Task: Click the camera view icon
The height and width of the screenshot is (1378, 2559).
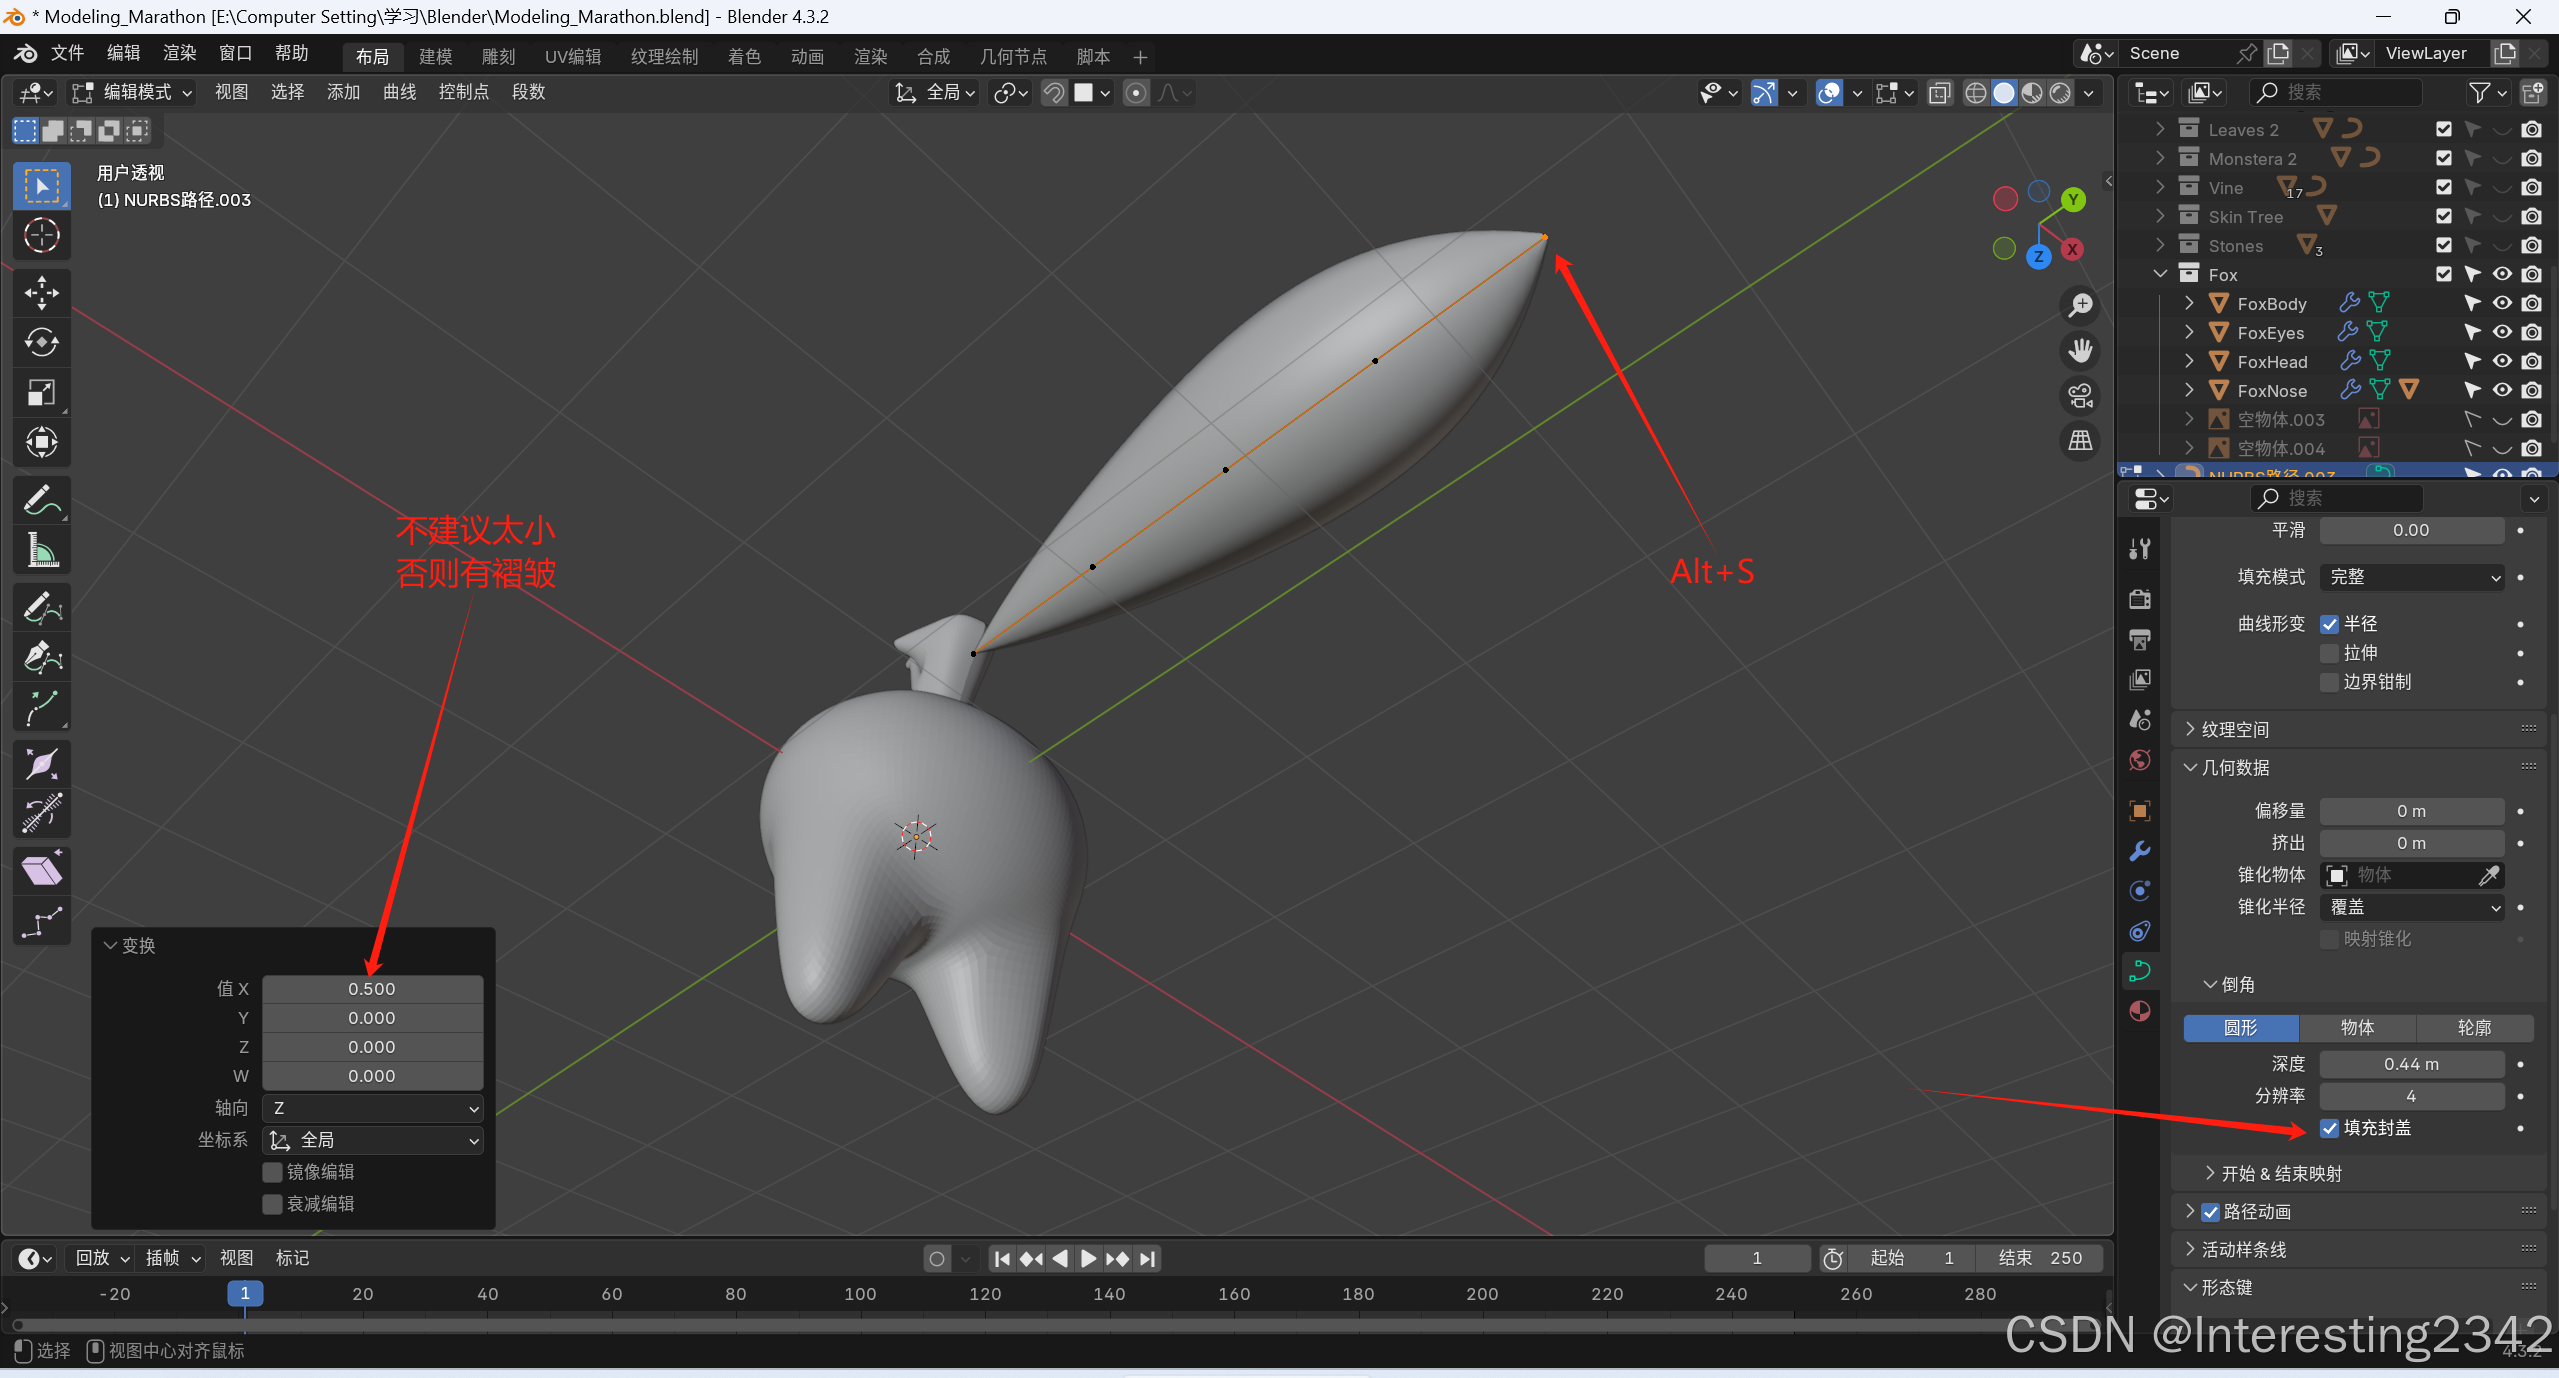Action: 2081,396
